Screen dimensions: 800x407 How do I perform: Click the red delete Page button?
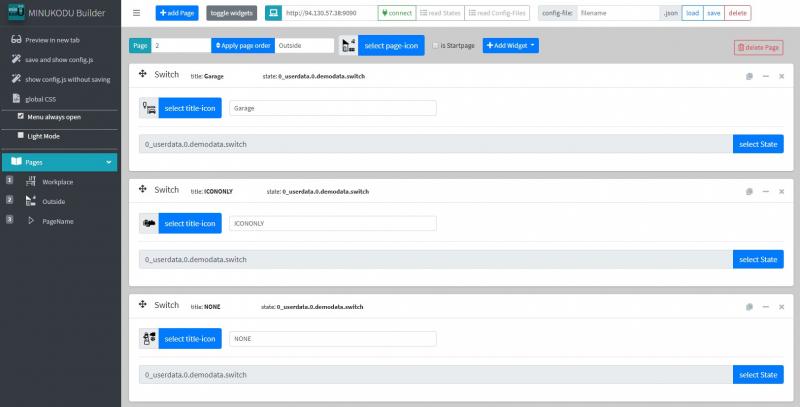click(x=757, y=47)
